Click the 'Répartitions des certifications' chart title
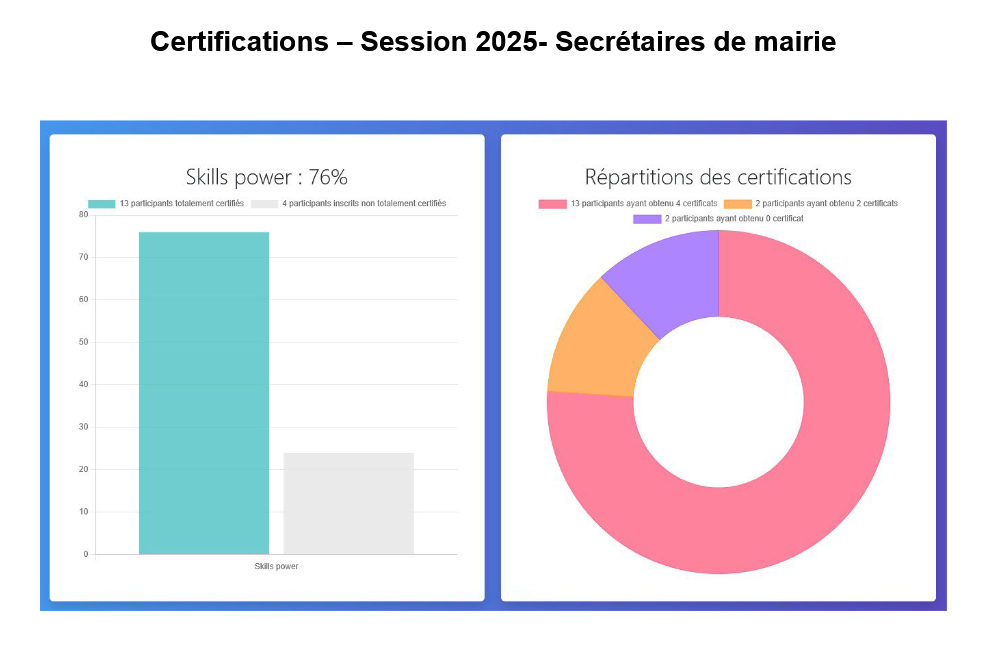998x663 pixels. click(718, 178)
